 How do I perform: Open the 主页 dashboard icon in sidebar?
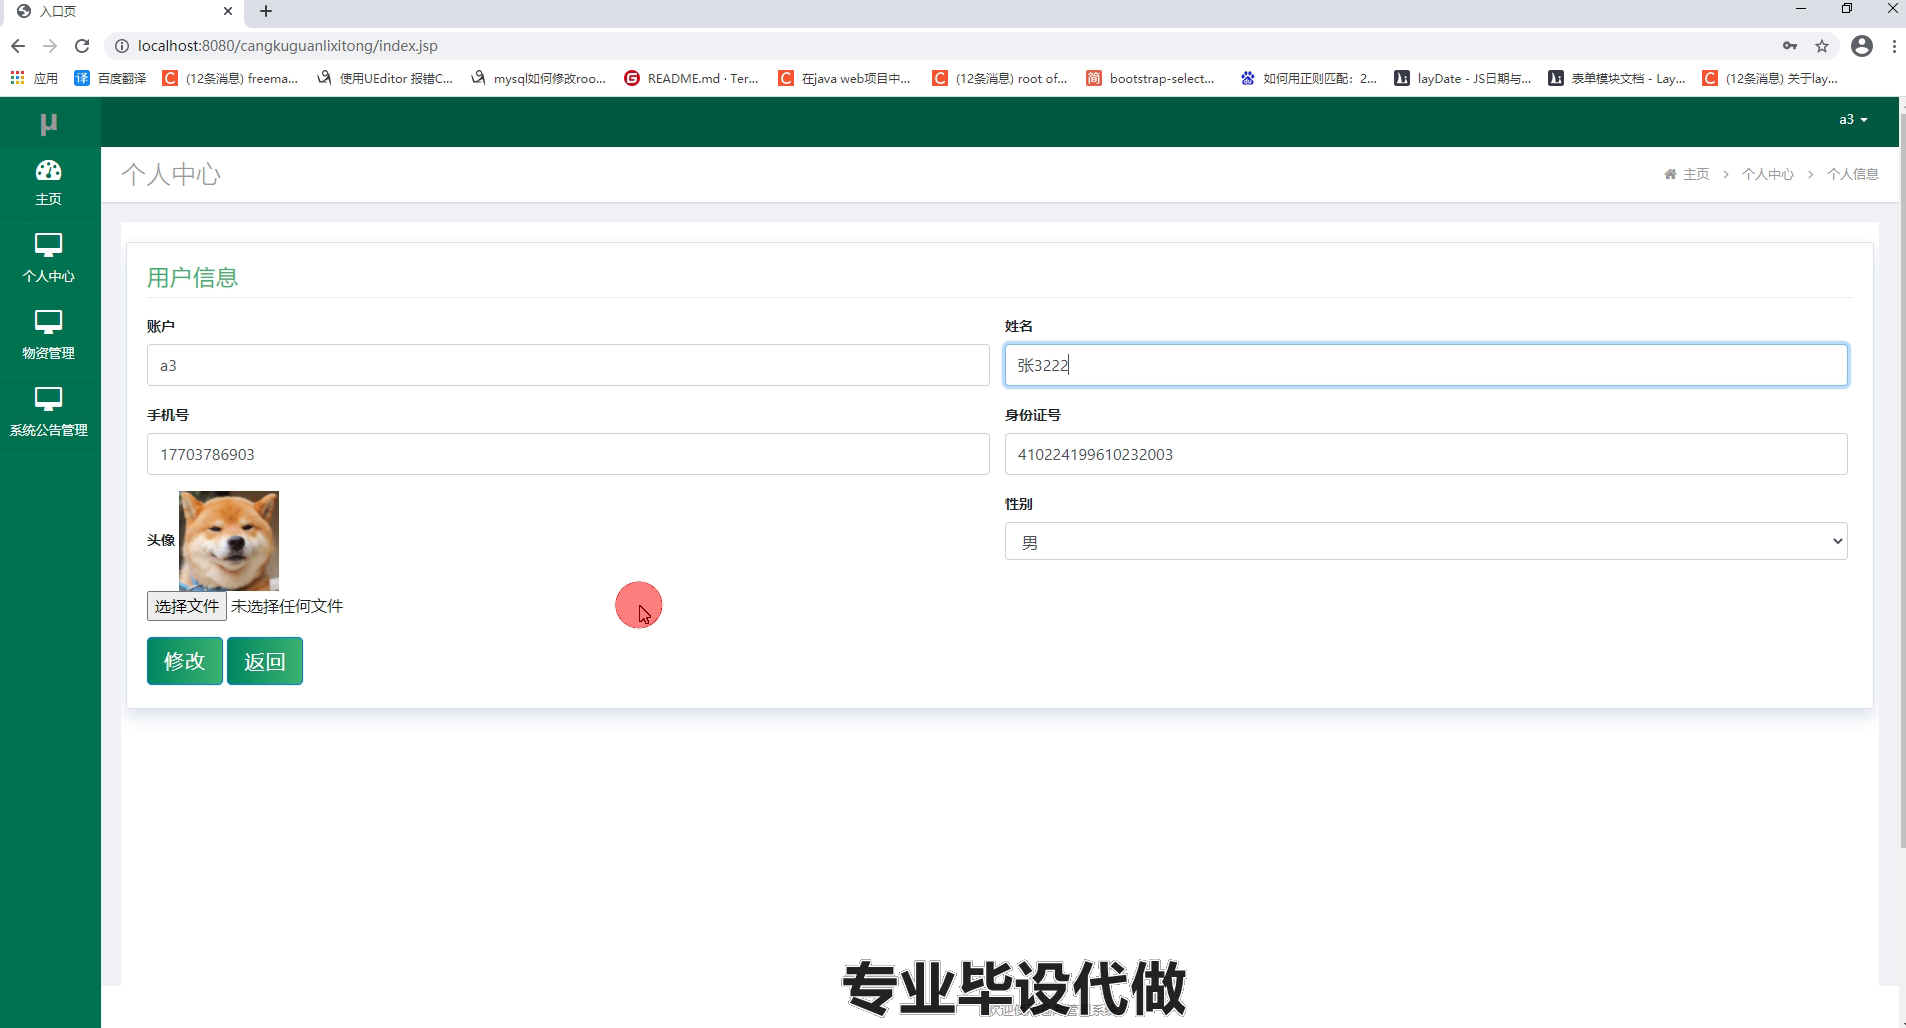(48, 171)
